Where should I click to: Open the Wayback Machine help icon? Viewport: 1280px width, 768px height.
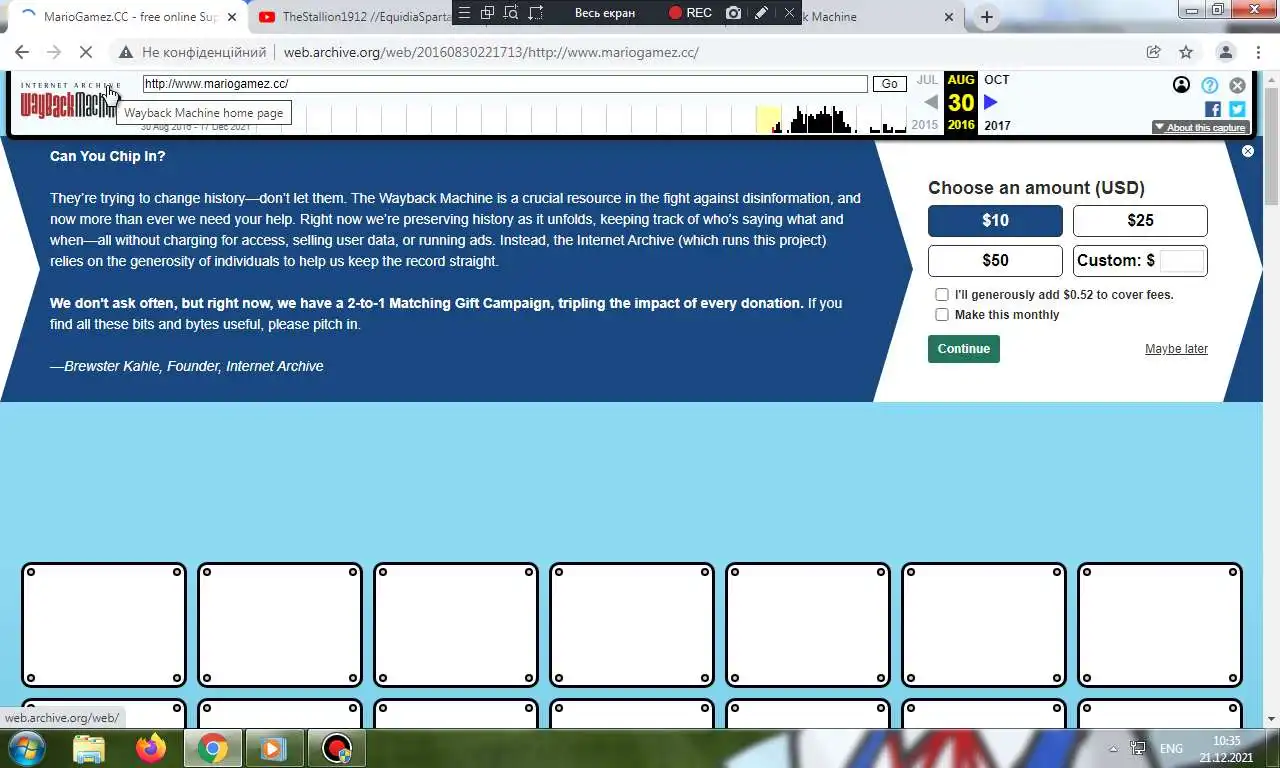point(1210,85)
